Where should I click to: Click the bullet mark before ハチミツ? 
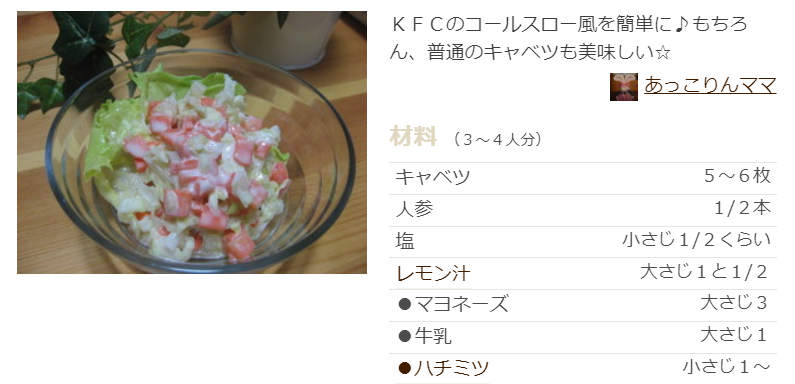(404, 368)
